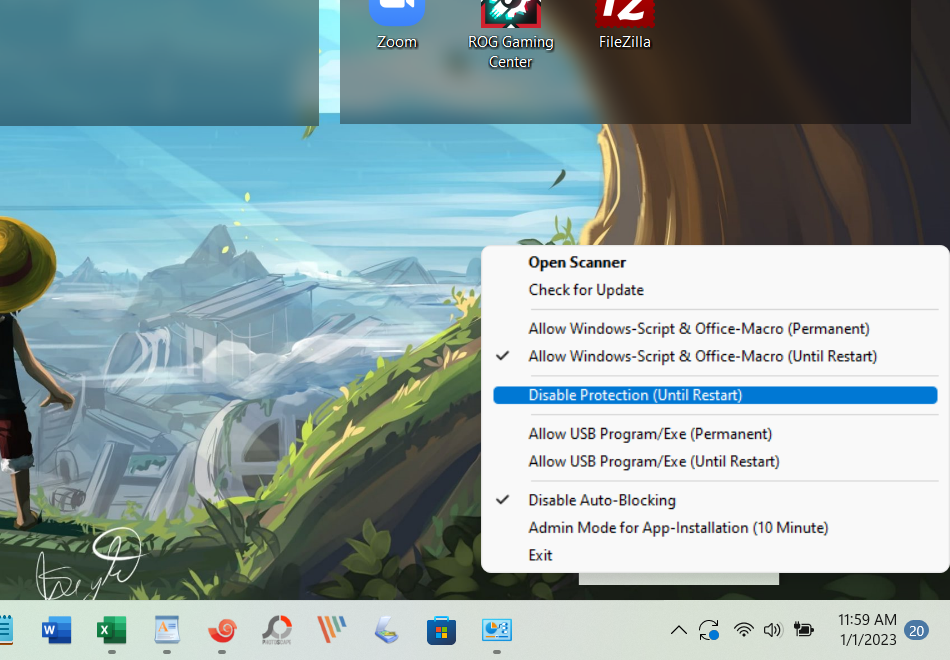Choose Admin Mode for App-Installation (10 Minute)
Viewport: 950px width, 660px height.
716,527
